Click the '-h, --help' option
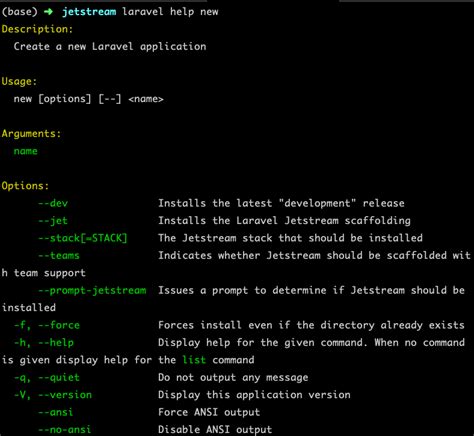Screen dimensions: 474x436 coord(44,343)
